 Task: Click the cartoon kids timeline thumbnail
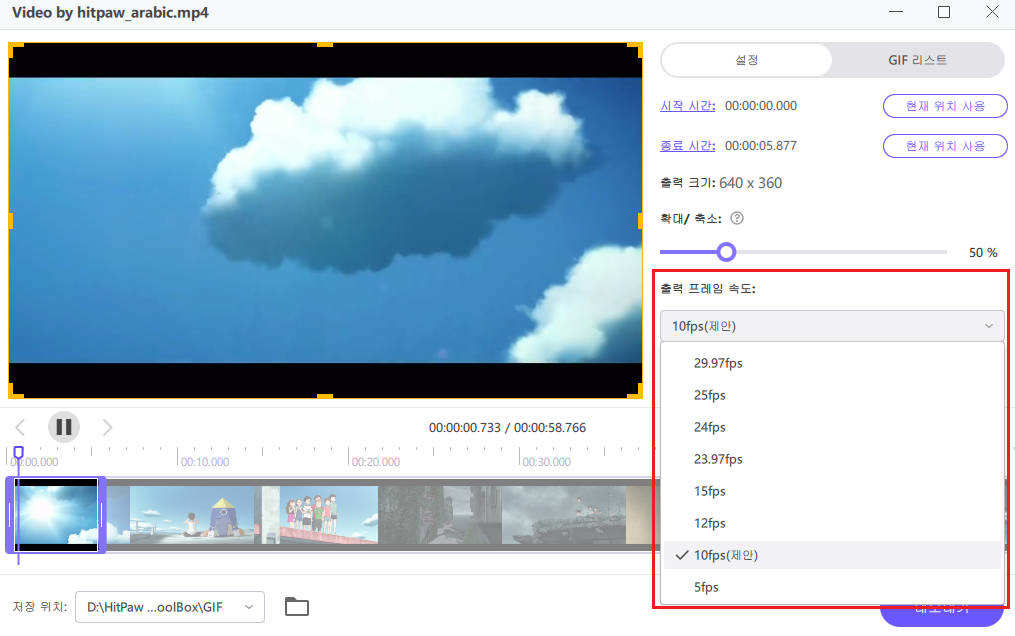click(x=329, y=515)
